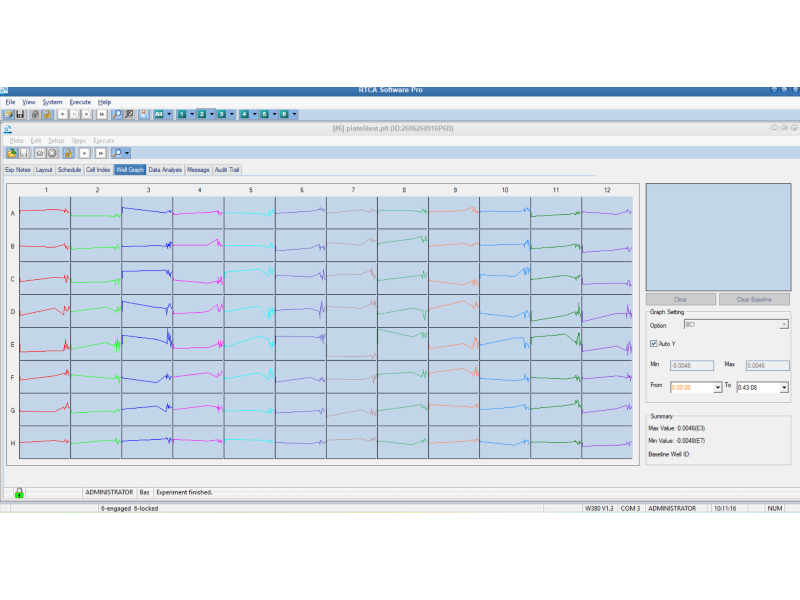The height and width of the screenshot is (600, 800).
Task: Click the green lock icon in status bar
Action: [x=19, y=493]
